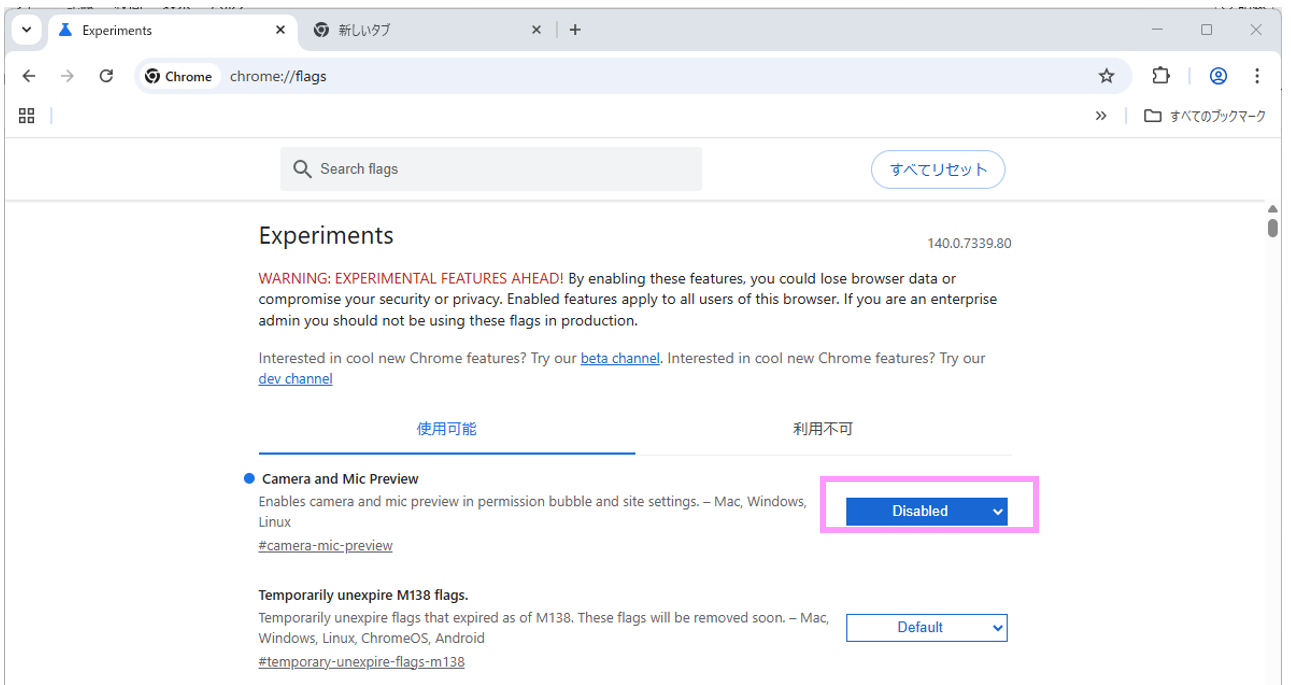Open the apps grid in bookmarks bar

[27, 116]
